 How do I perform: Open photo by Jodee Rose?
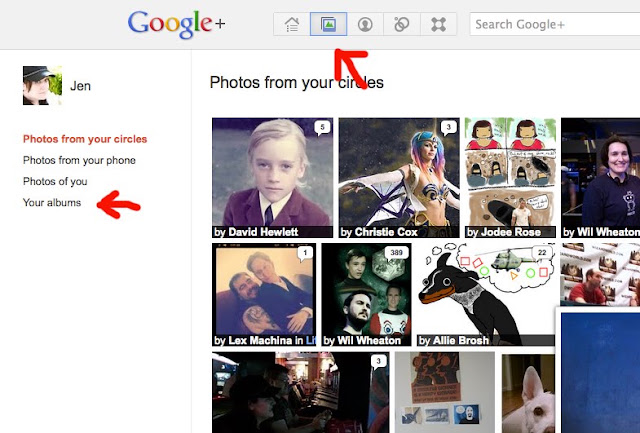(510, 178)
